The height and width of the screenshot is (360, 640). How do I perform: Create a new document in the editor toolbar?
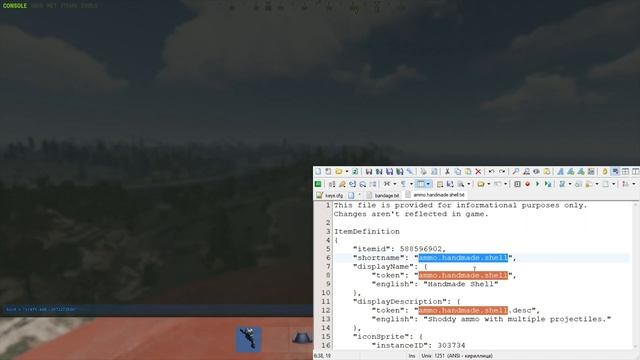(x=318, y=171)
